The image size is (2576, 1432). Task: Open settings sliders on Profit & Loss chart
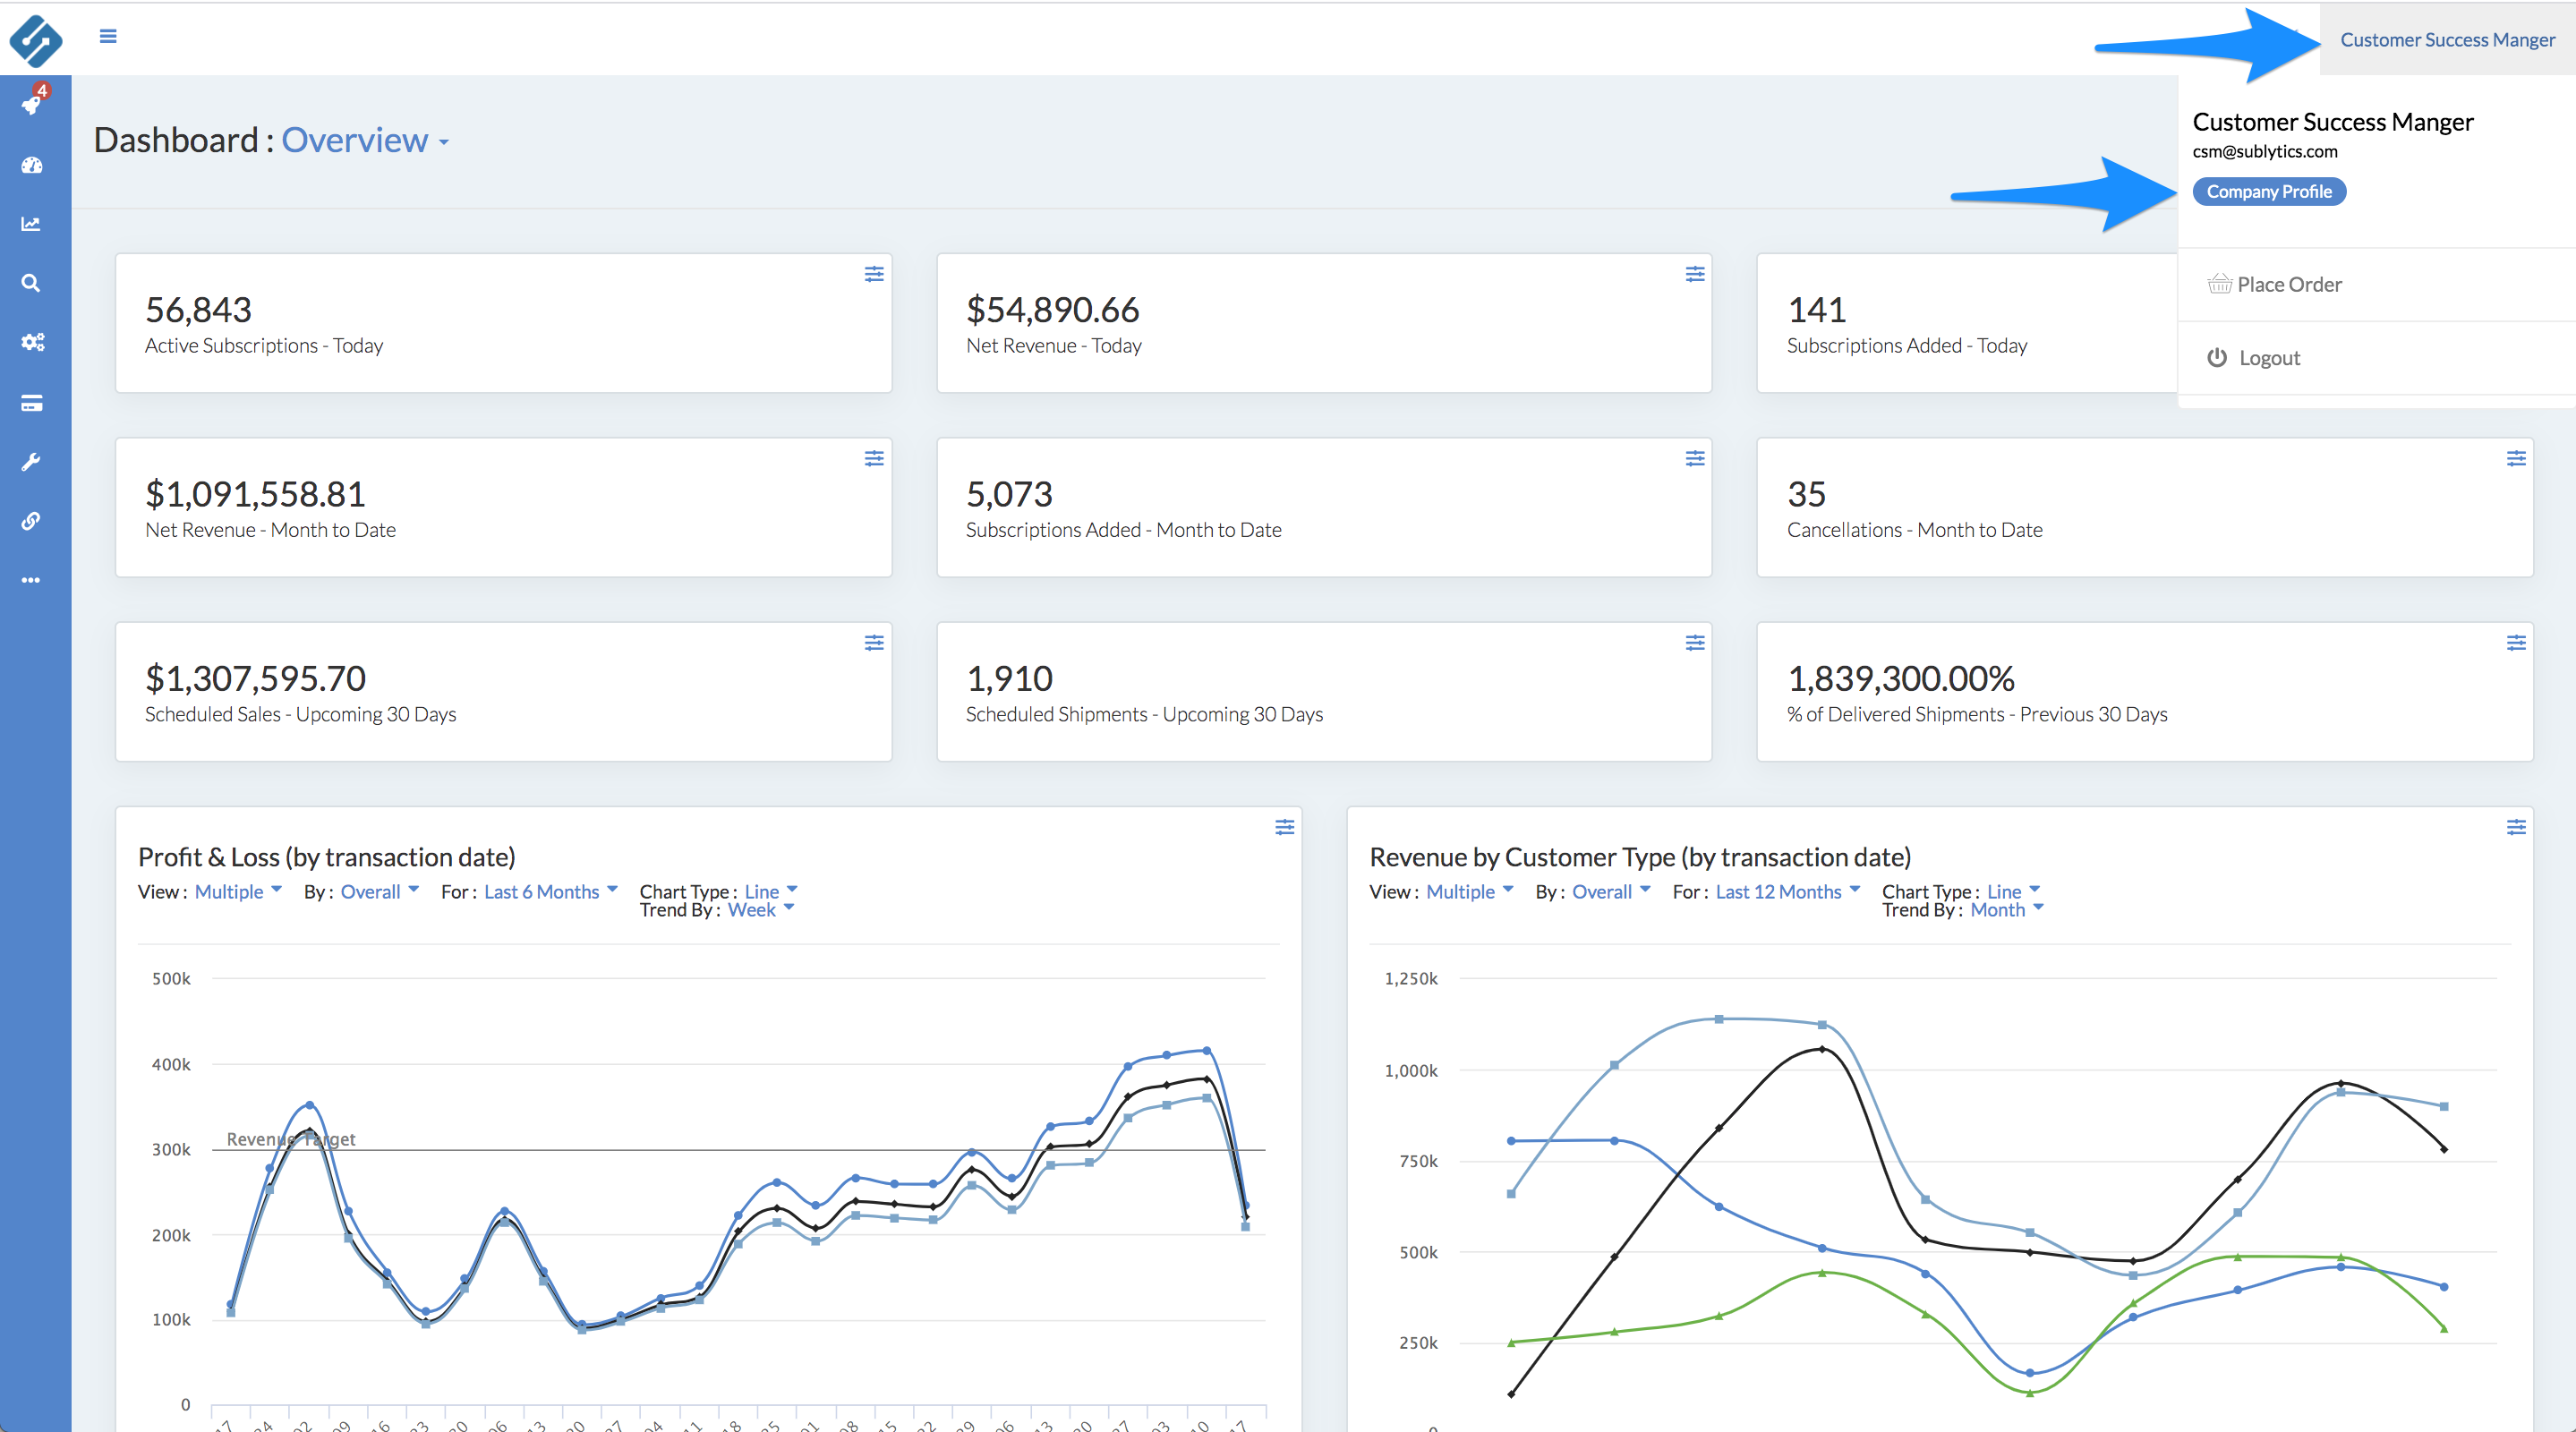[x=1285, y=827]
